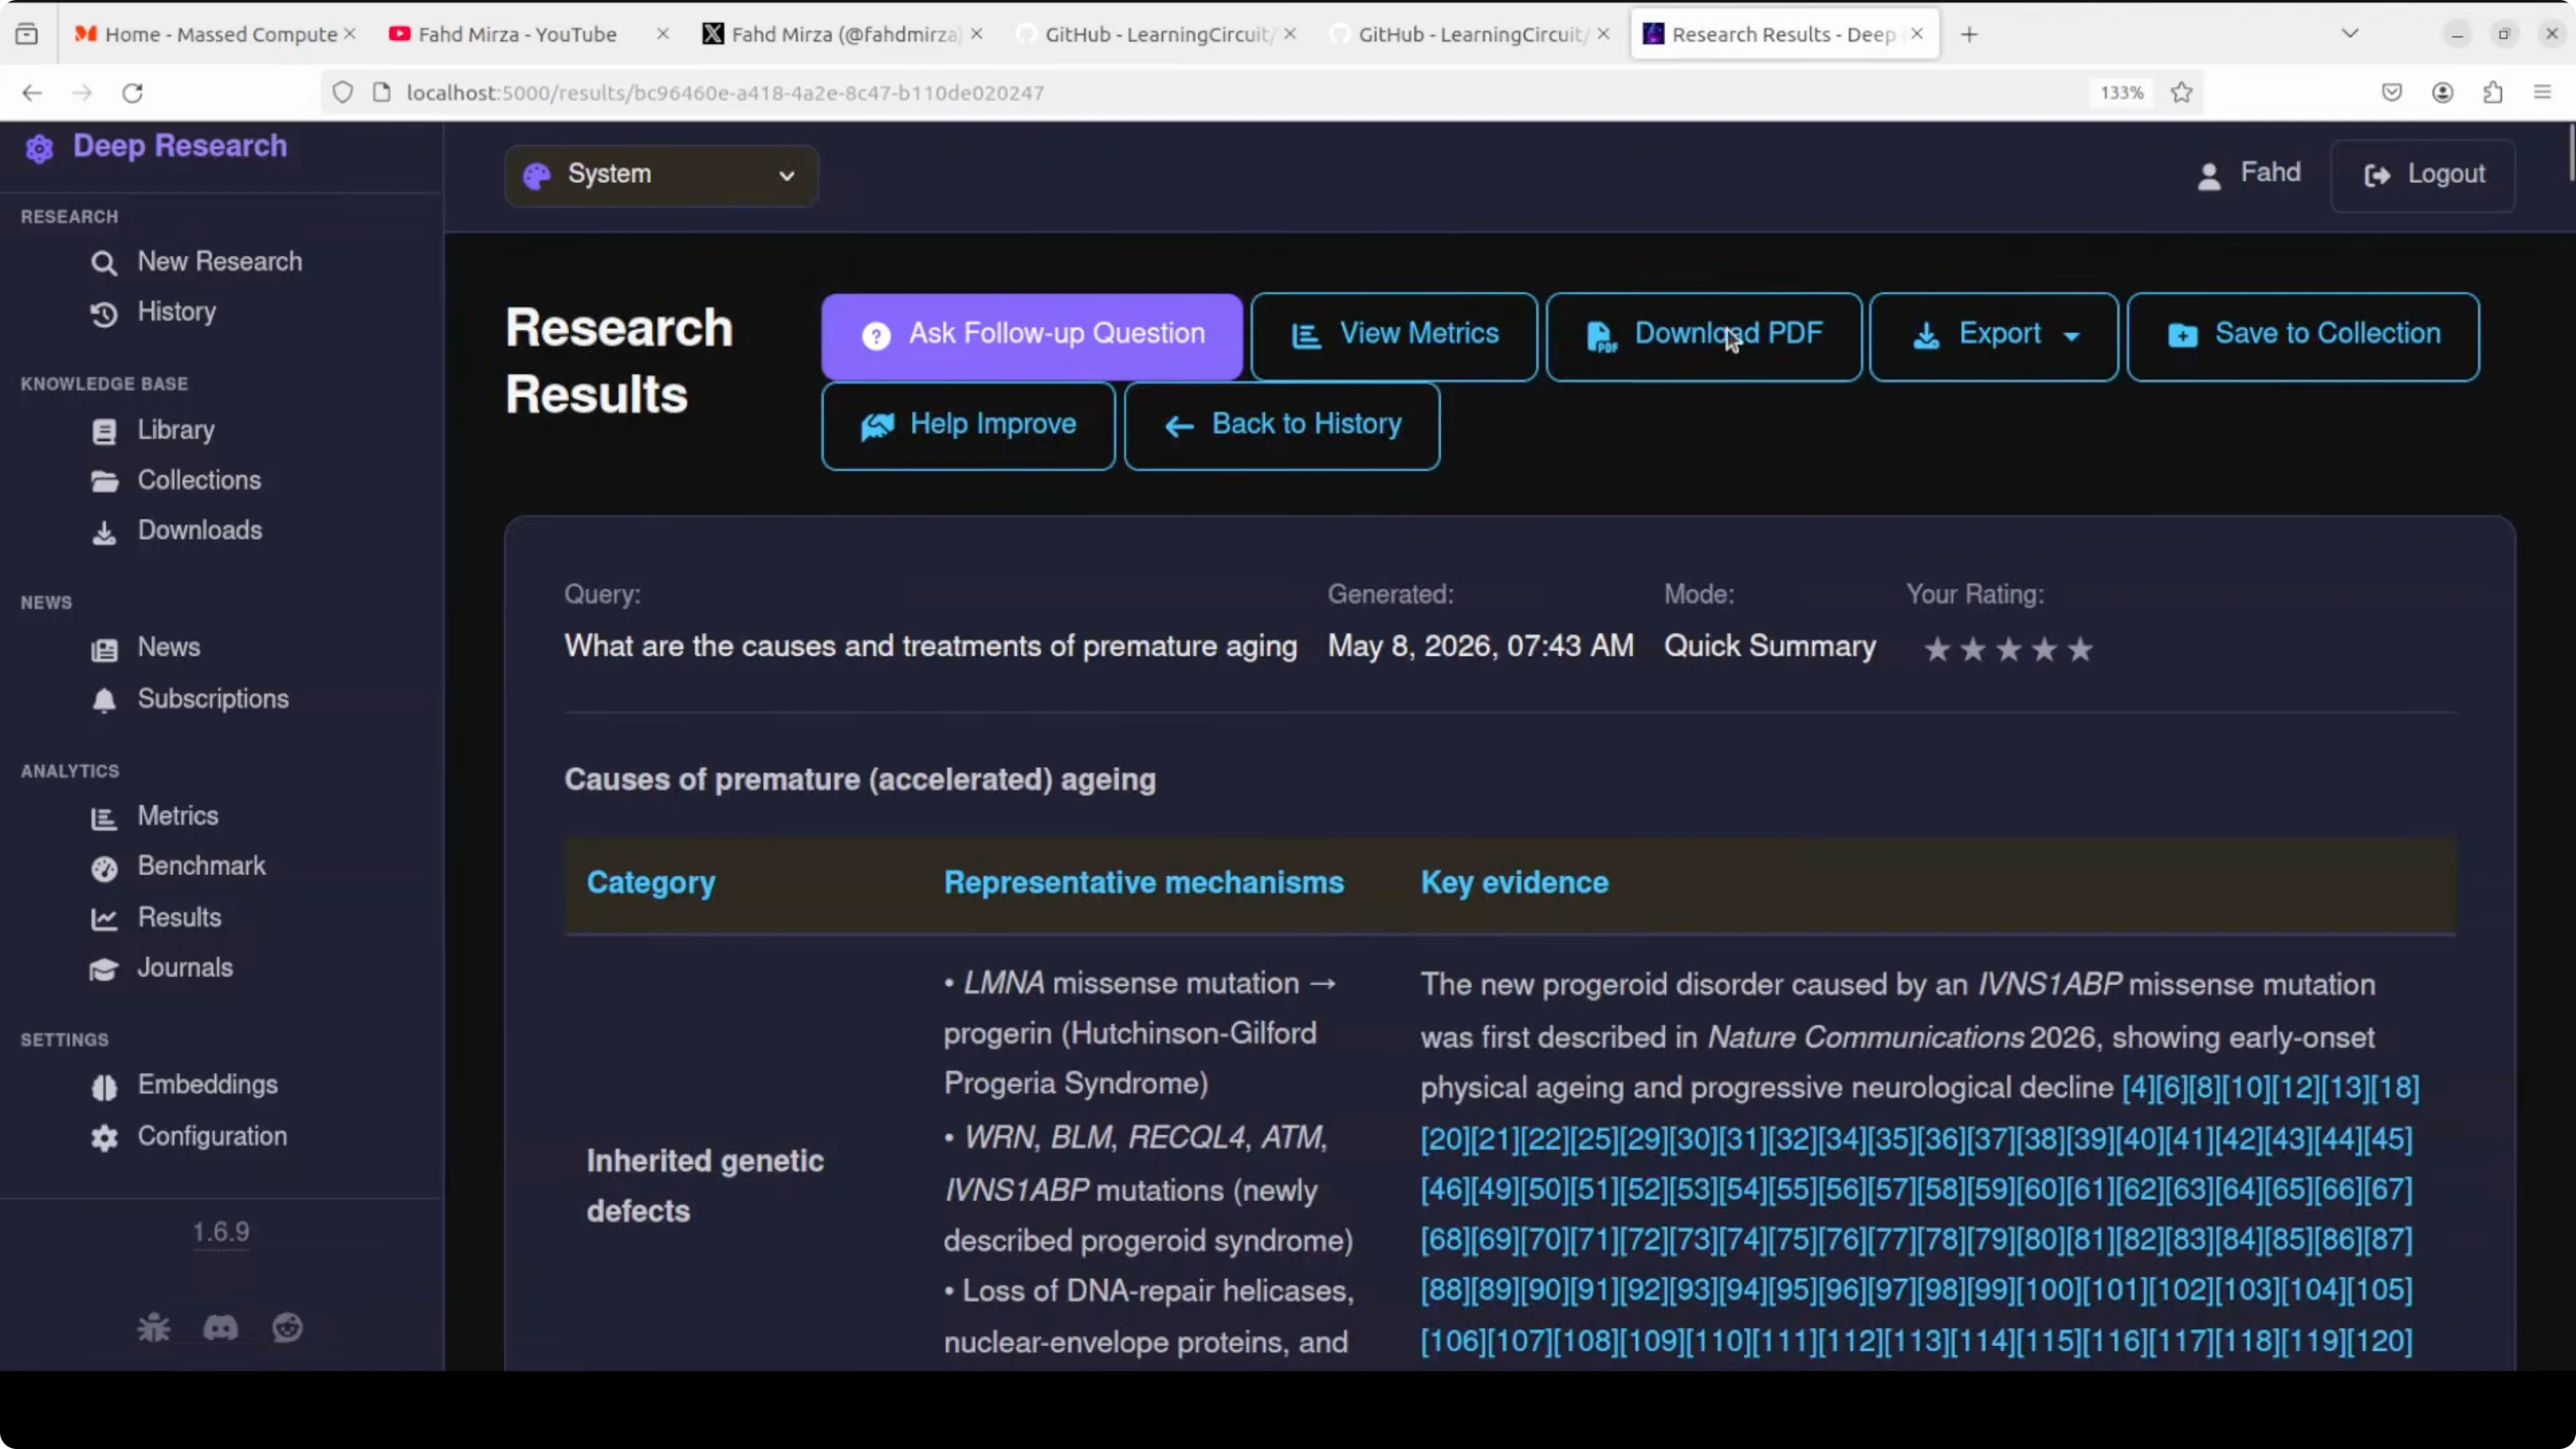This screenshot has height=1449, width=2576.
Task: Click the Results line-chart icon
Action: [x=104, y=919]
